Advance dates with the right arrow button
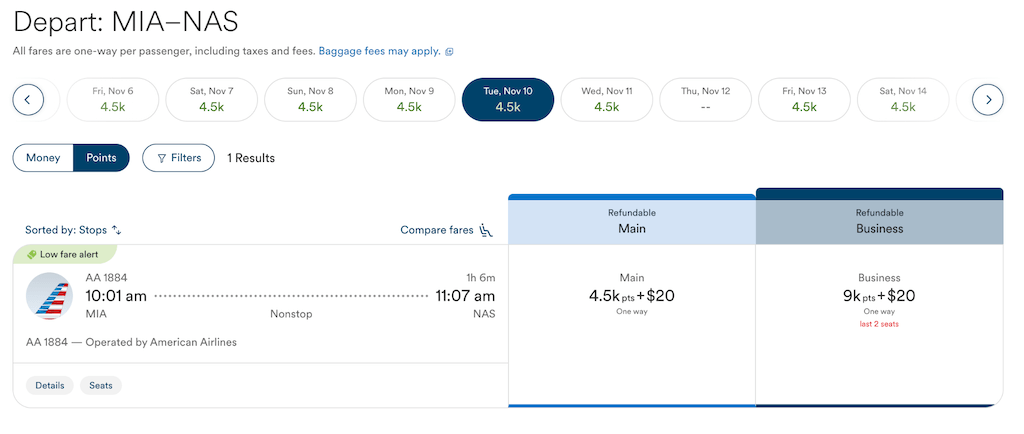 coord(987,100)
